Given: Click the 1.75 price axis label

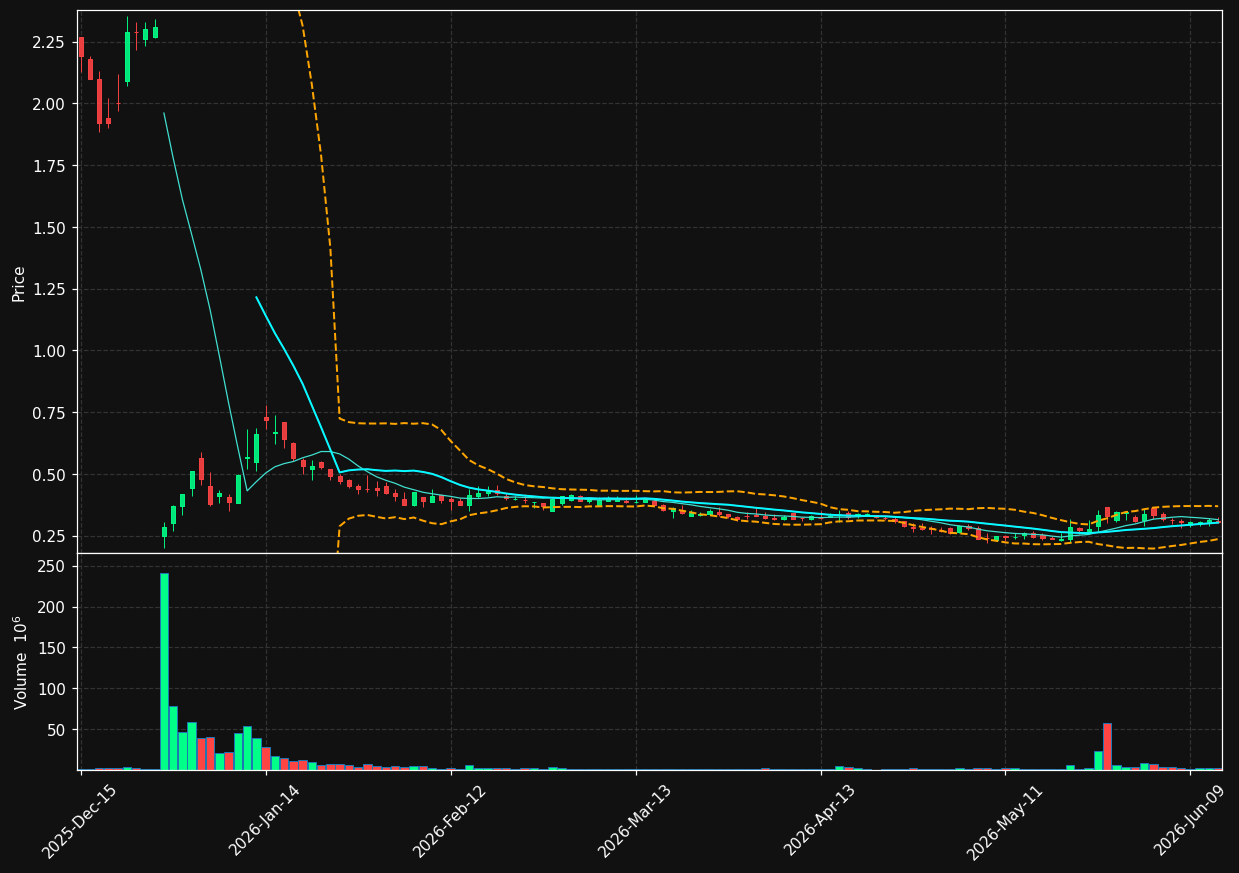Looking at the screenshot, I should (x=50, y=166).
